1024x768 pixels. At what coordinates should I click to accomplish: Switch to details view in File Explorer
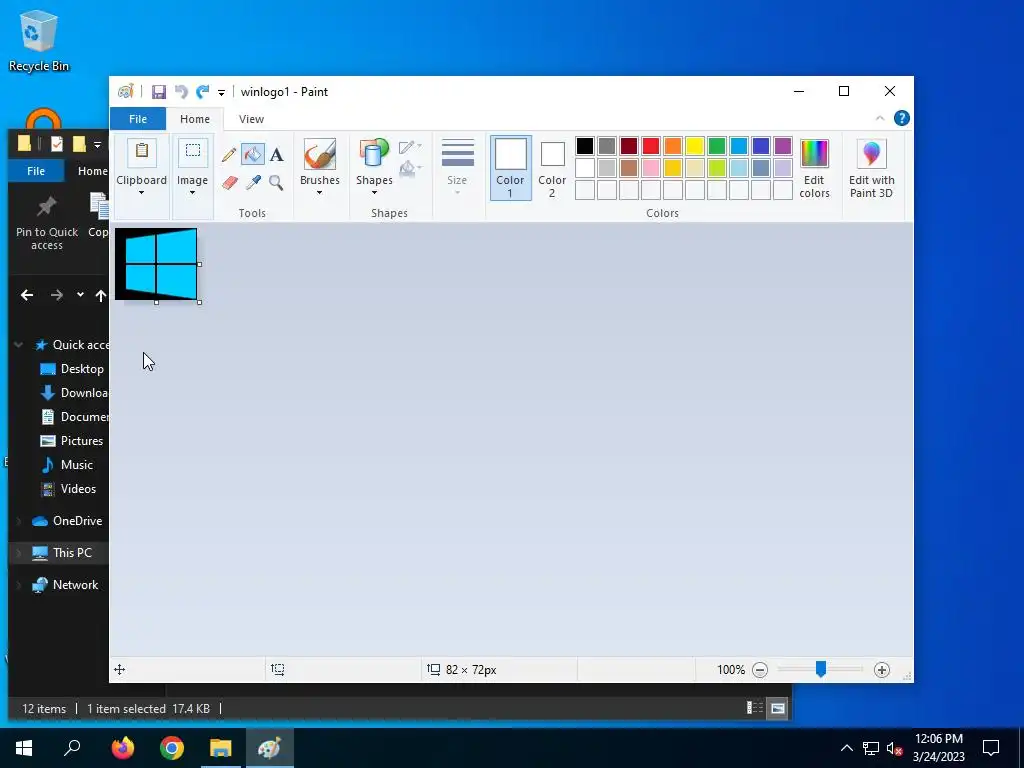coord(754,708)
